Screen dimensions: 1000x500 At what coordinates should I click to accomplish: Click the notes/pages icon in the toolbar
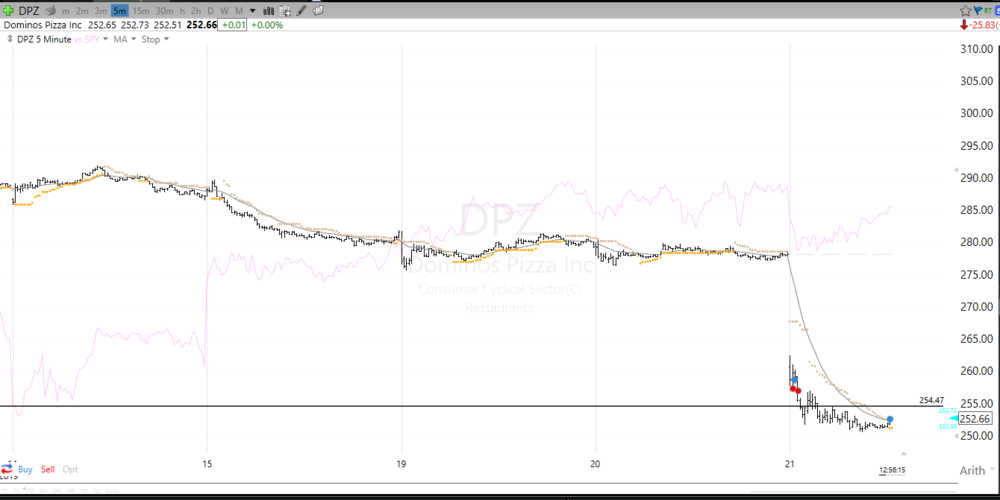318,11
